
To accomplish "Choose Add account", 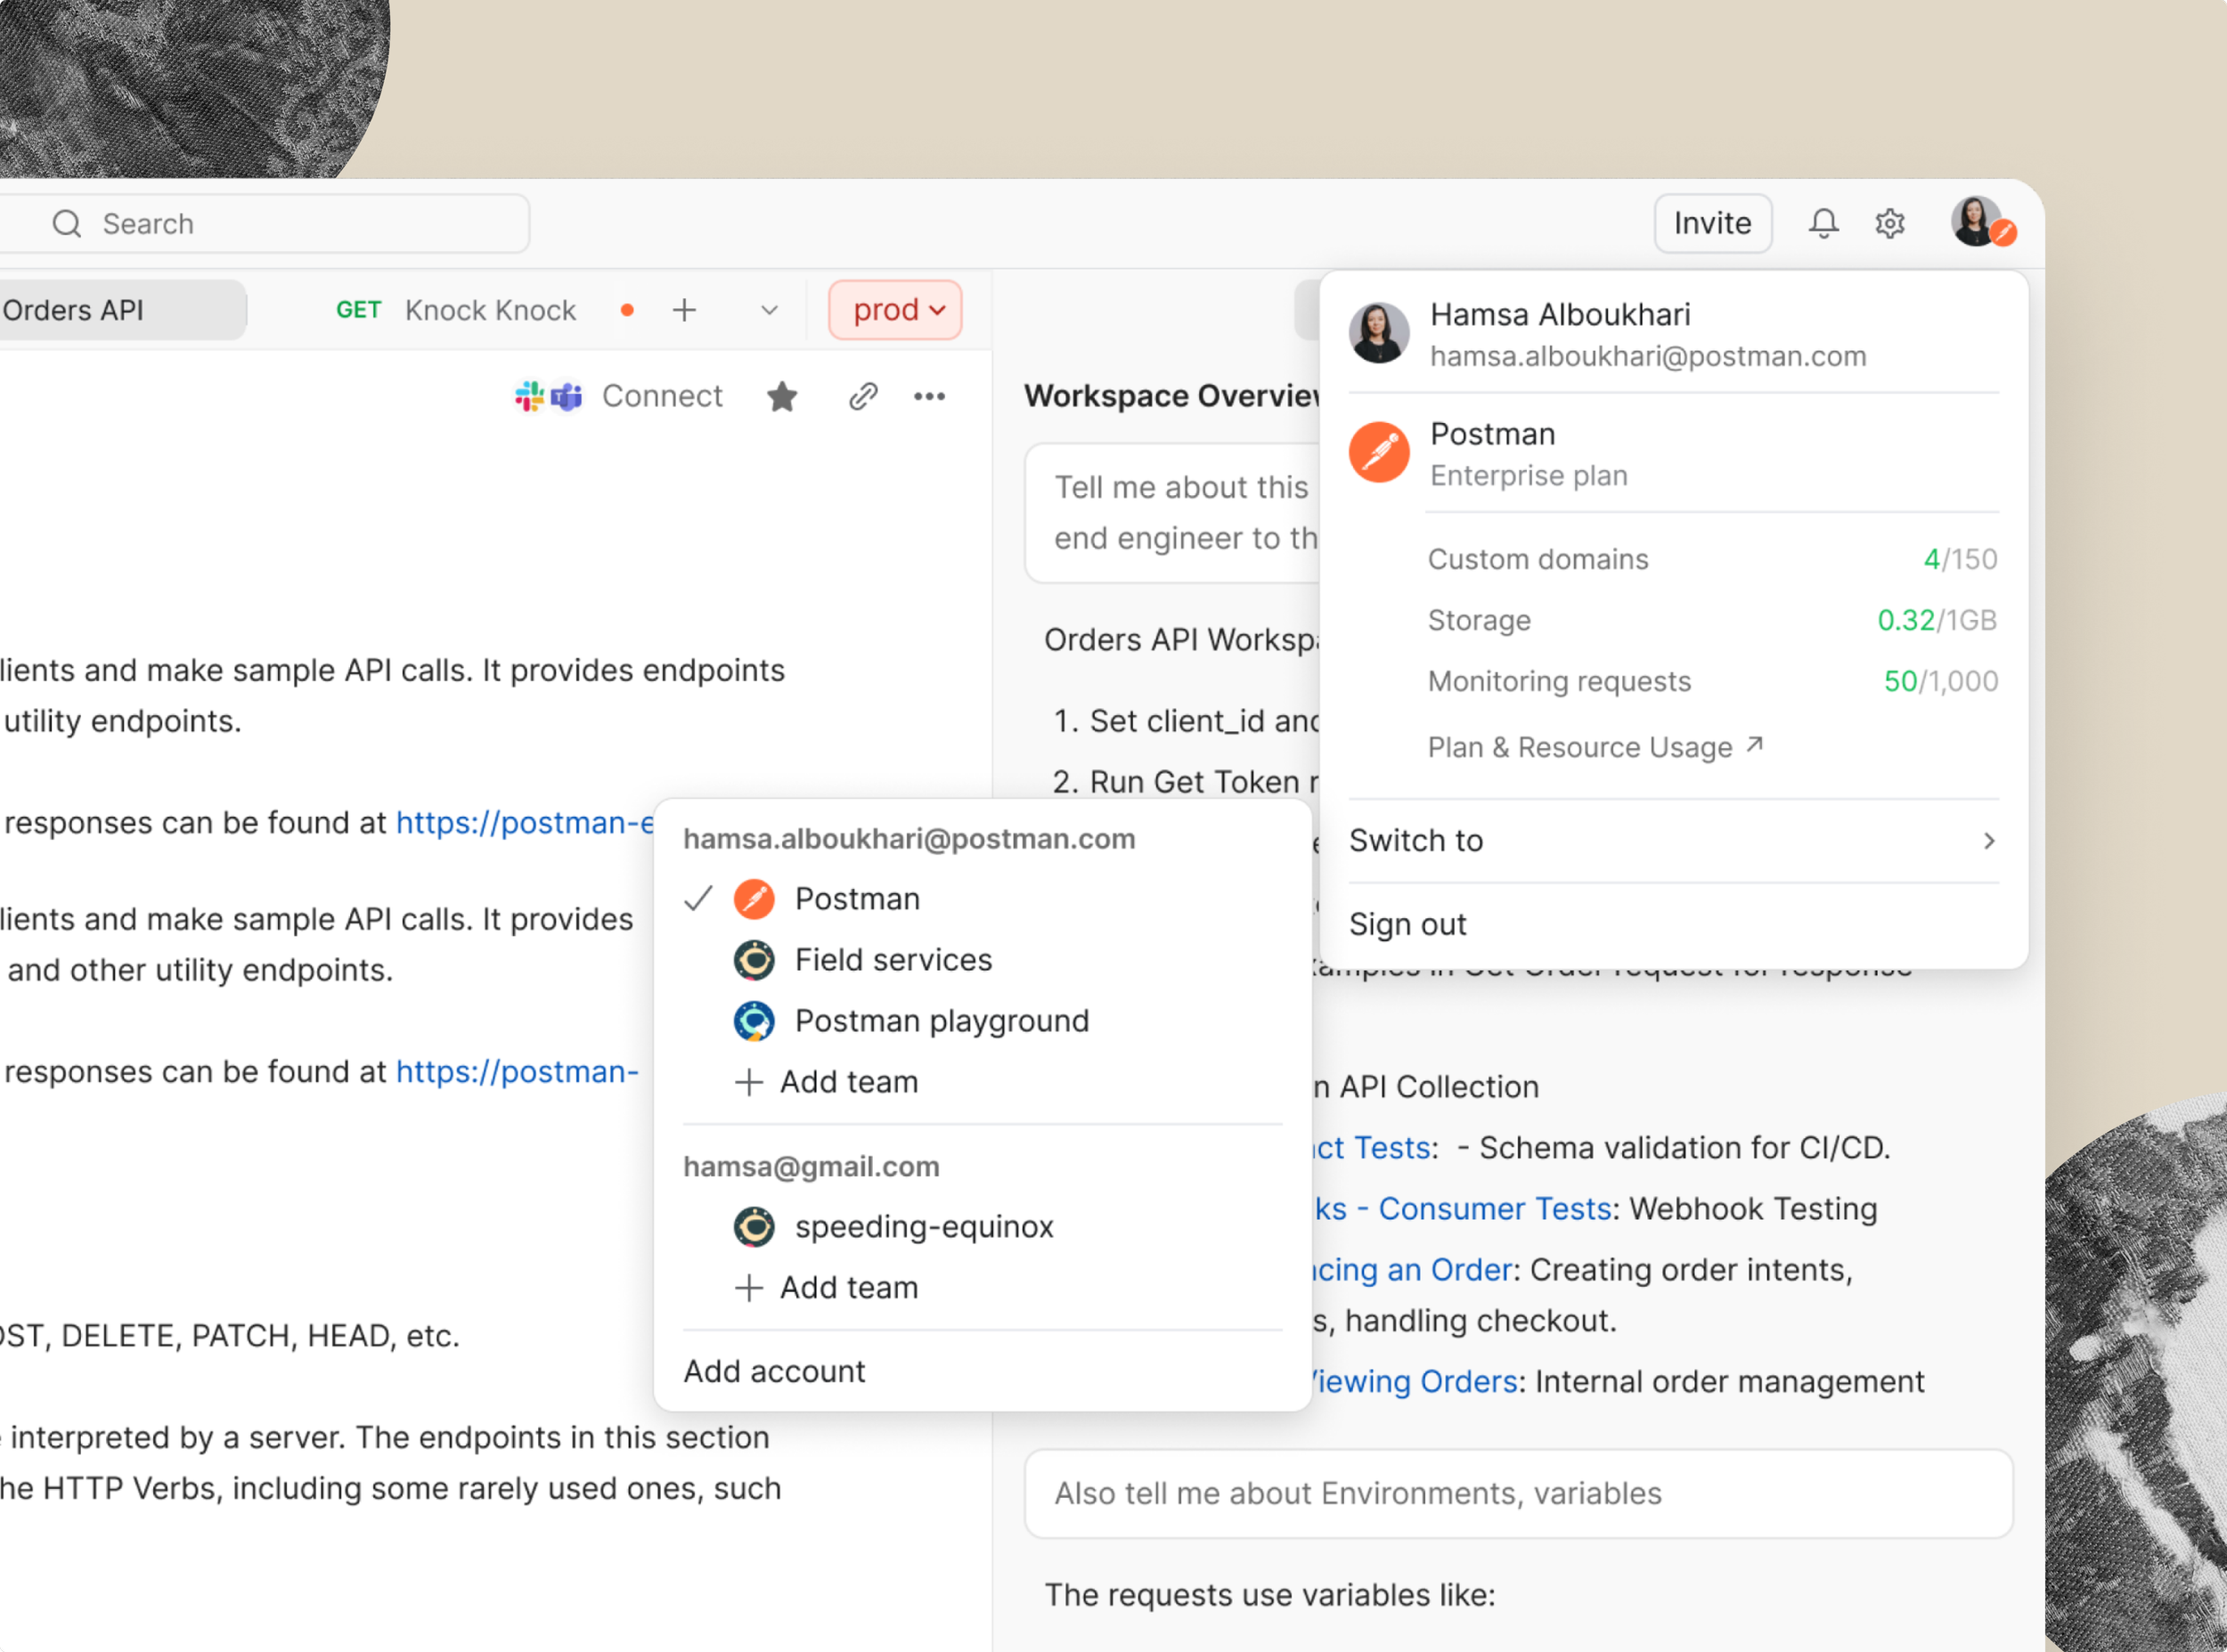I will [x=775, y=1371].
